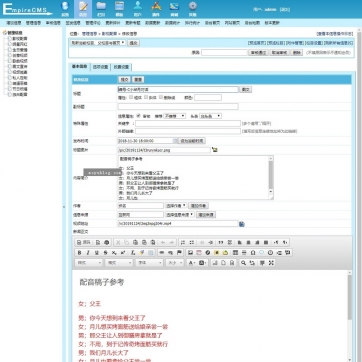Apply Superscript formatting in the editor
362x362 pixels.
click(123, 253)
